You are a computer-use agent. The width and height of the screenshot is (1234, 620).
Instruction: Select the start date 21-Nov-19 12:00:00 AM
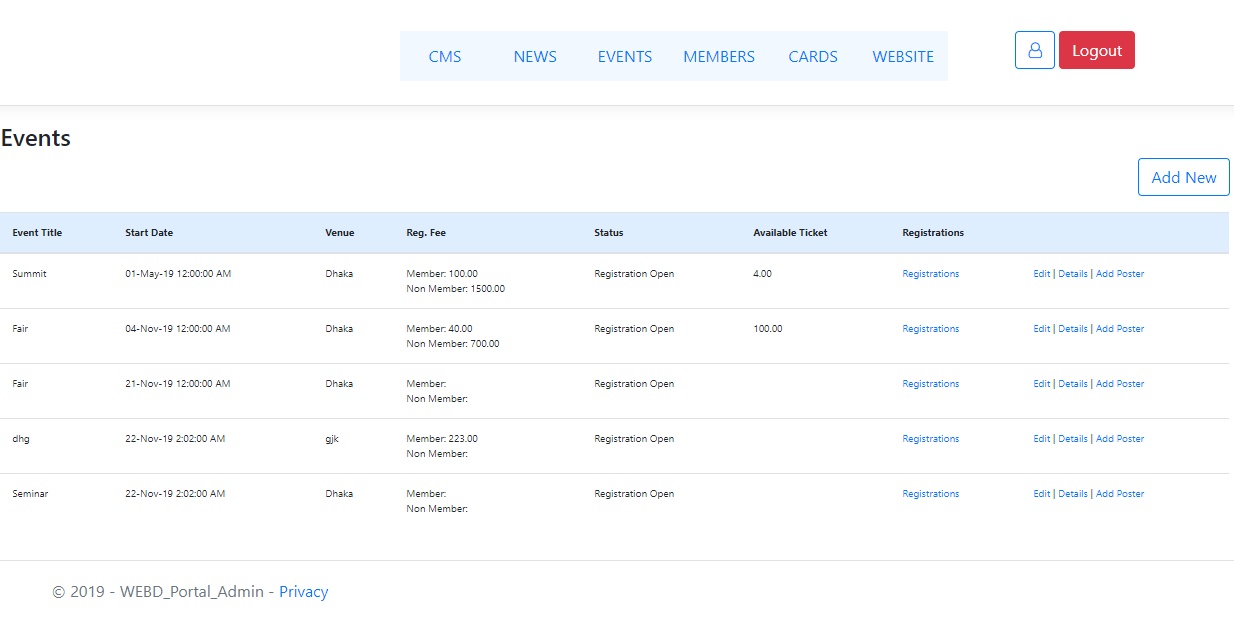(178, 384)
